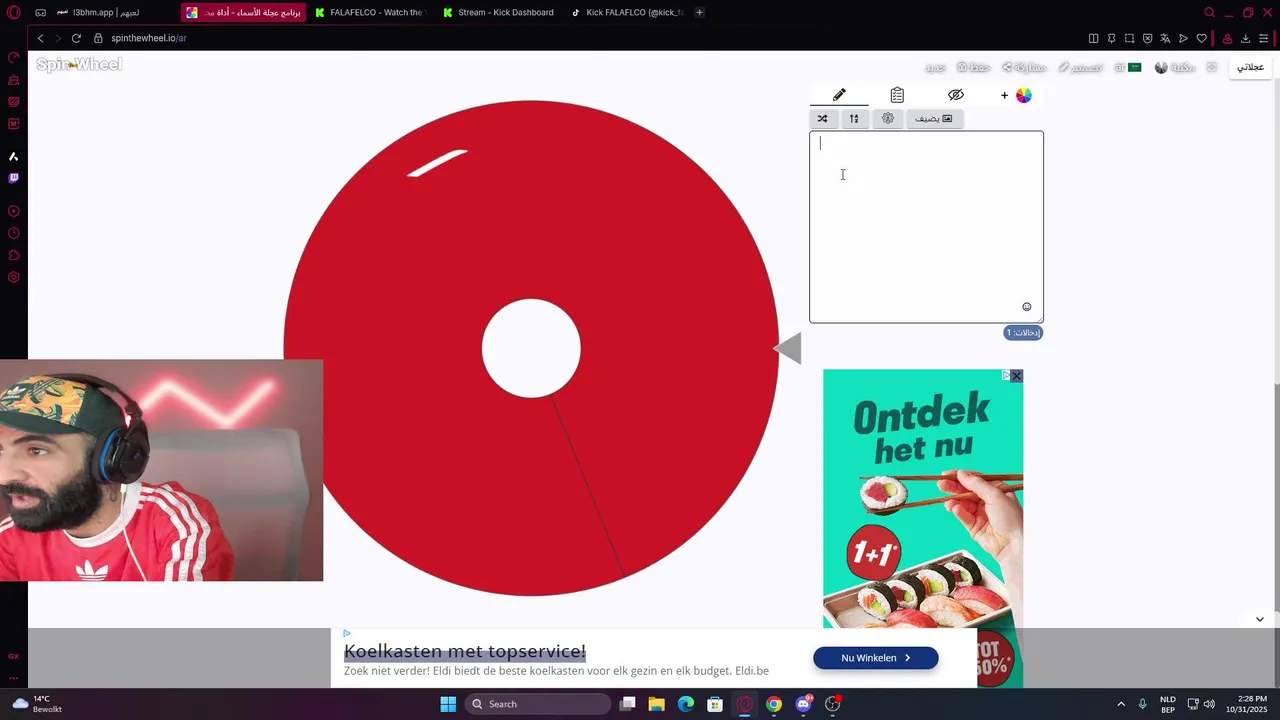Viewport: 1280px width, 720px height.
Task: Open the Windows Start menu
Action: click(448, 704)
